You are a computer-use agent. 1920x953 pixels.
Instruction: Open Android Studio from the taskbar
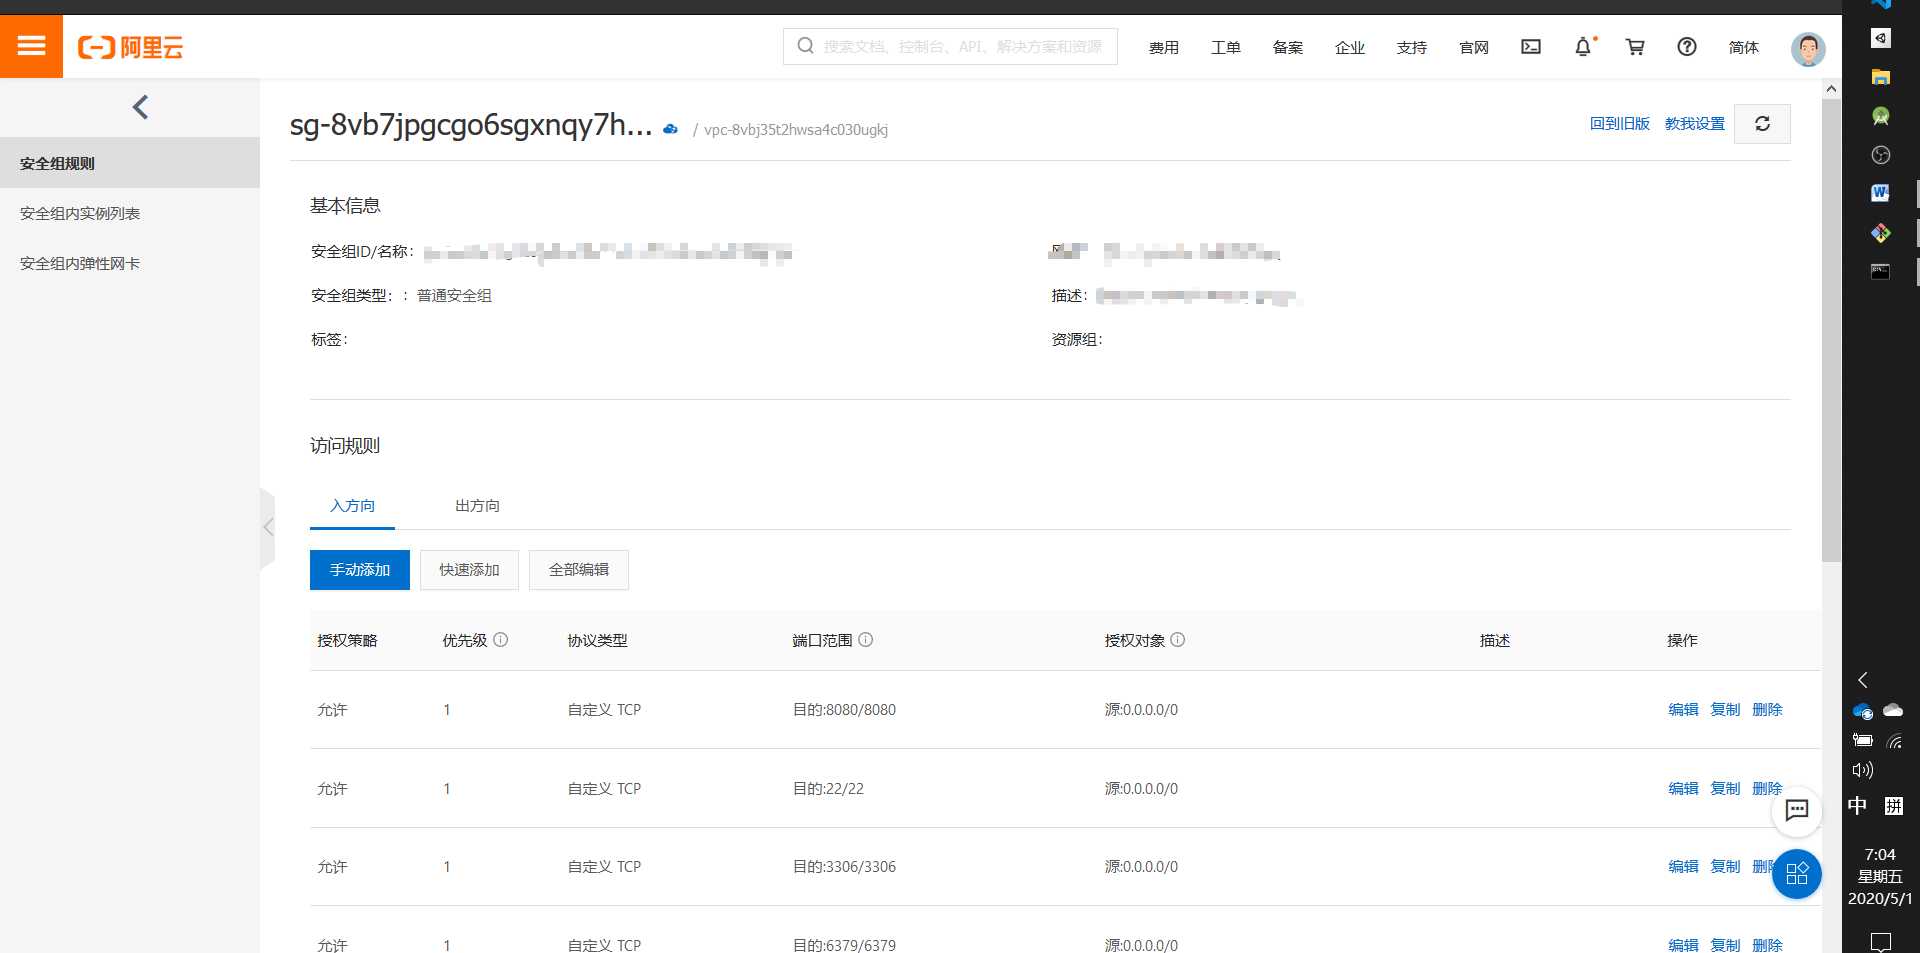[1881, 116]
